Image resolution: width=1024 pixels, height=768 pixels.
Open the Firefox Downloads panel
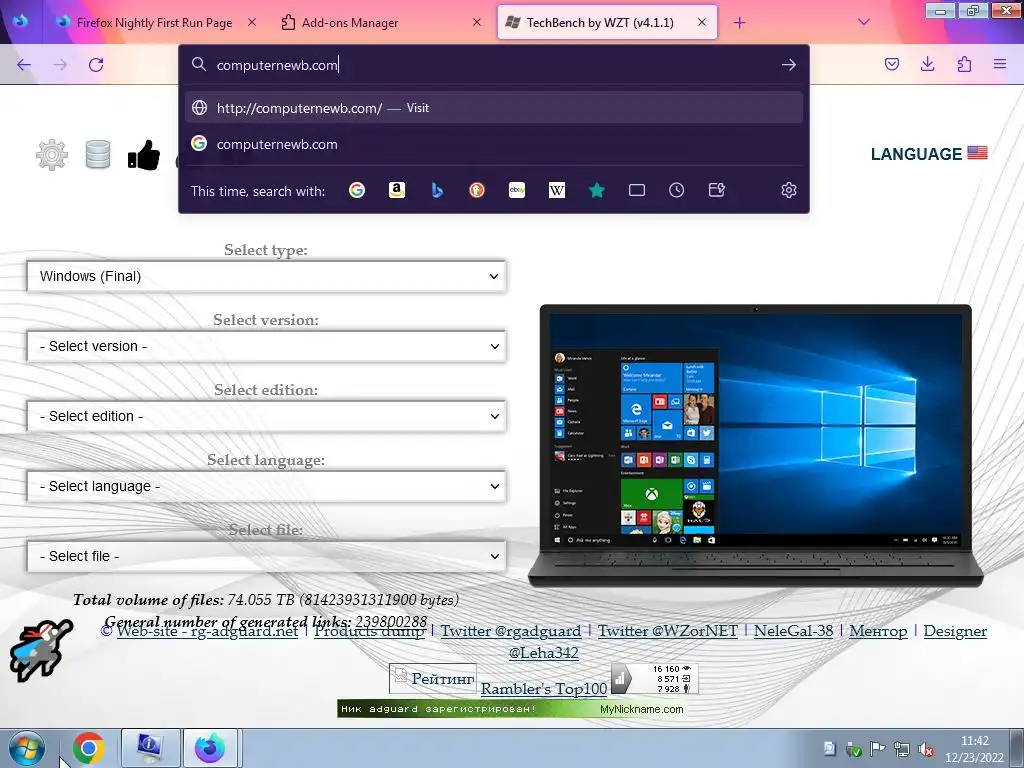pyautogui.click(x=927, y=64)
